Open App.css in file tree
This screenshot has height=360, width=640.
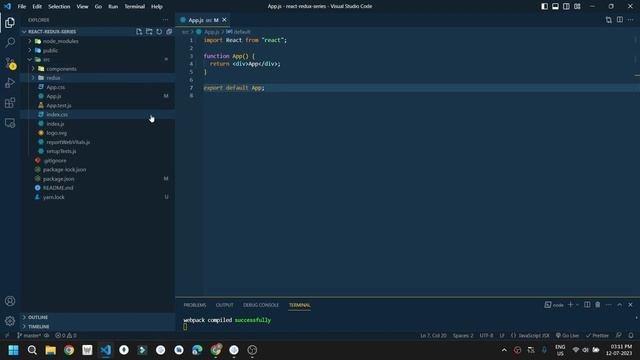tap(56, 87)
